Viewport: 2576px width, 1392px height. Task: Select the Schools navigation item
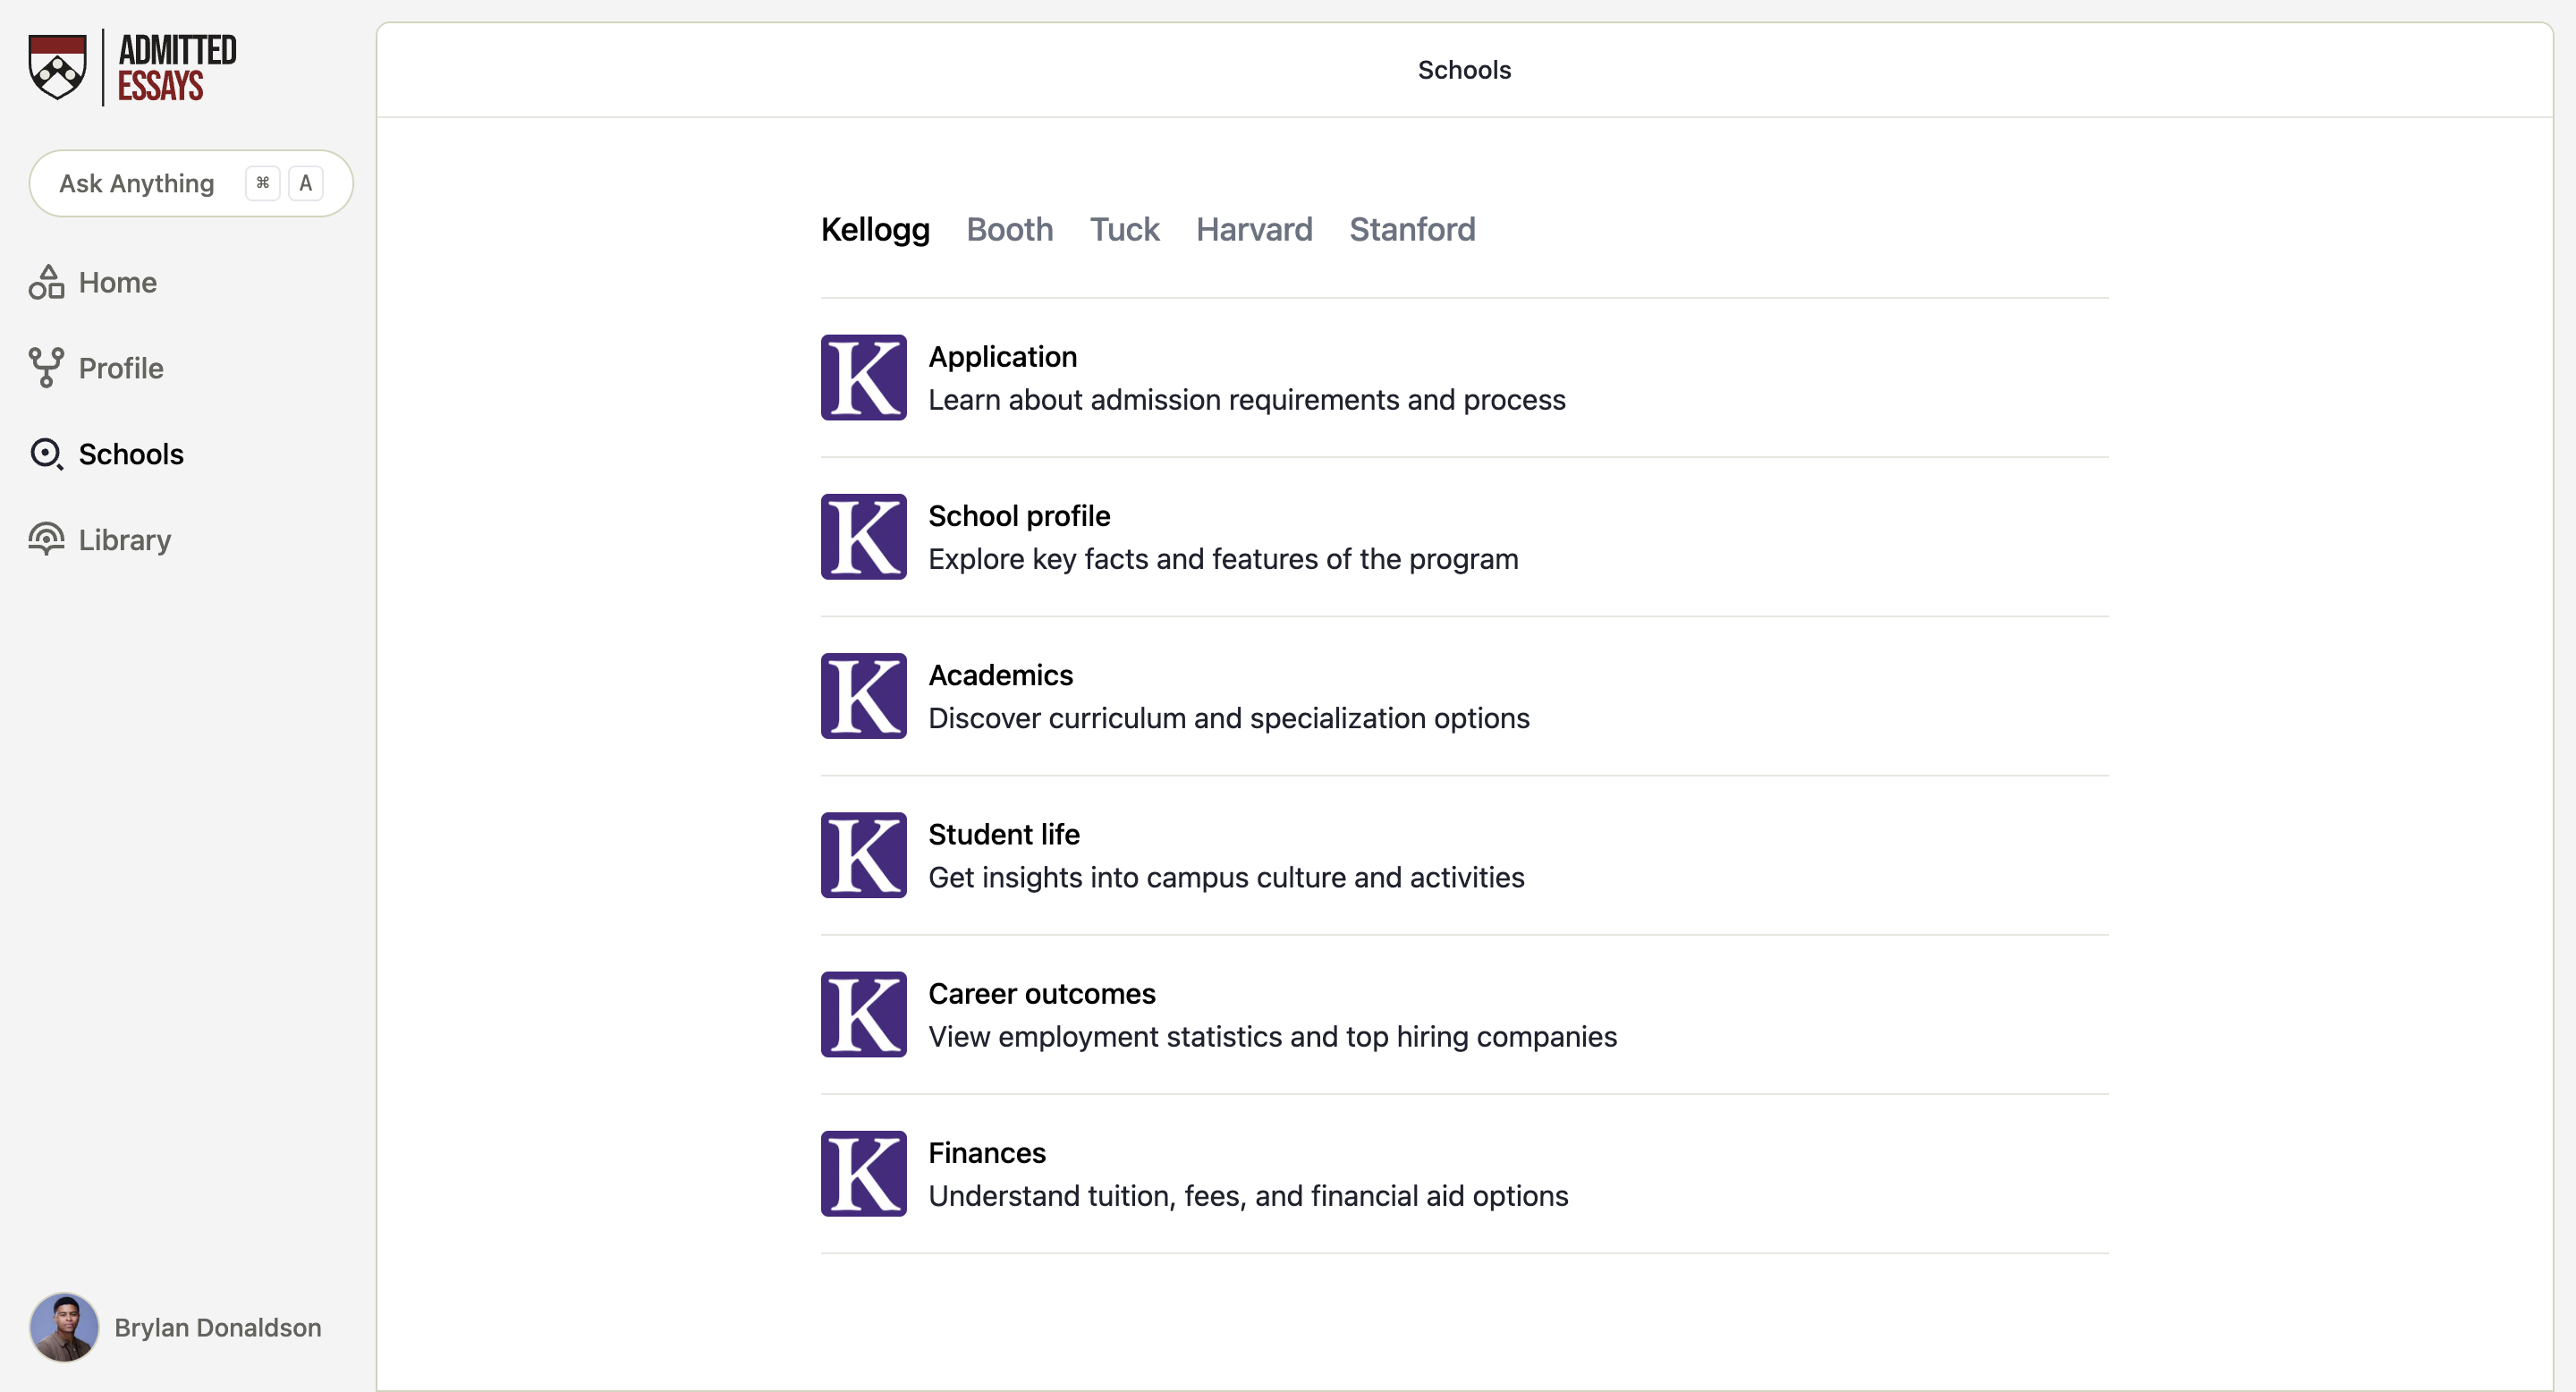(x=131, y=453)
